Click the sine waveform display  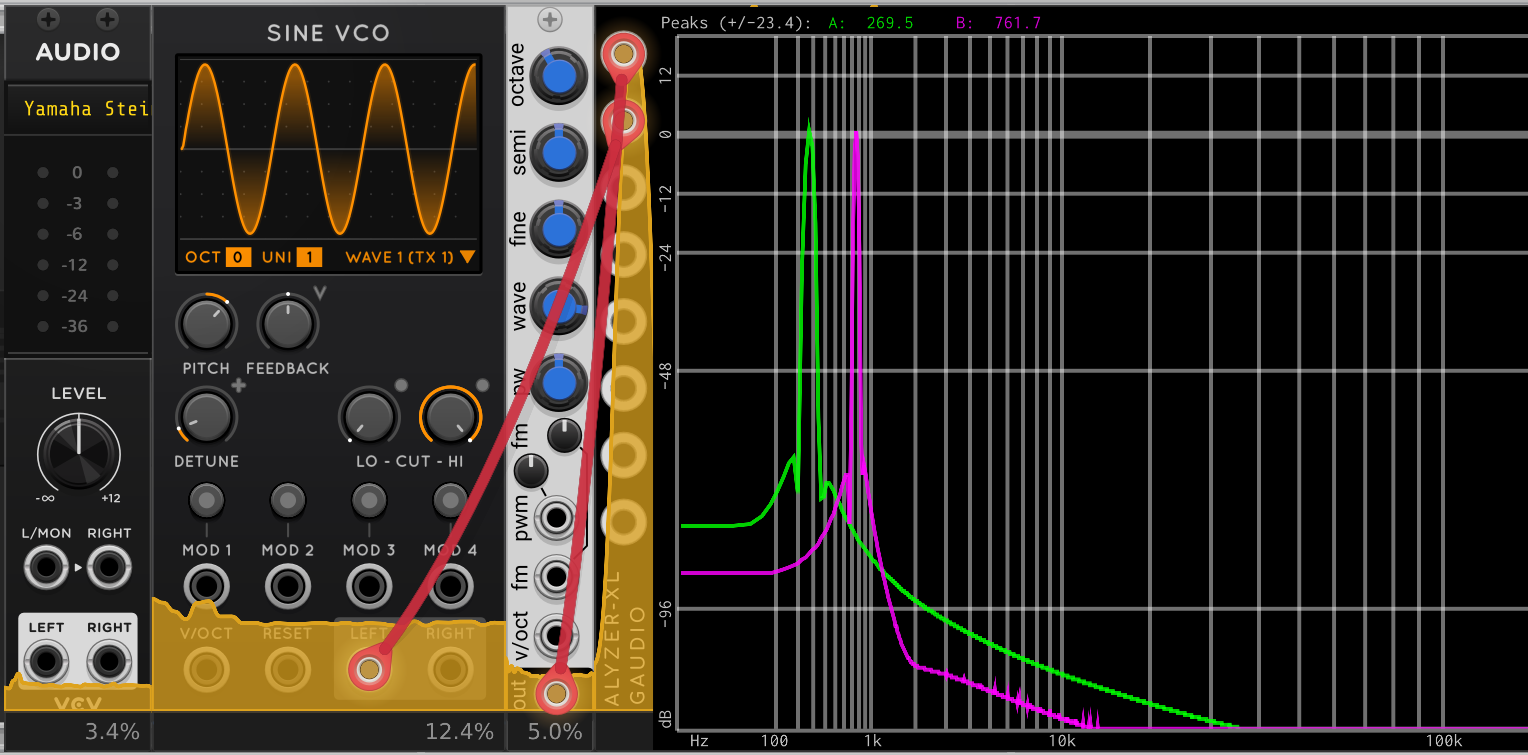pyautogui.click(x=328, y=149)
